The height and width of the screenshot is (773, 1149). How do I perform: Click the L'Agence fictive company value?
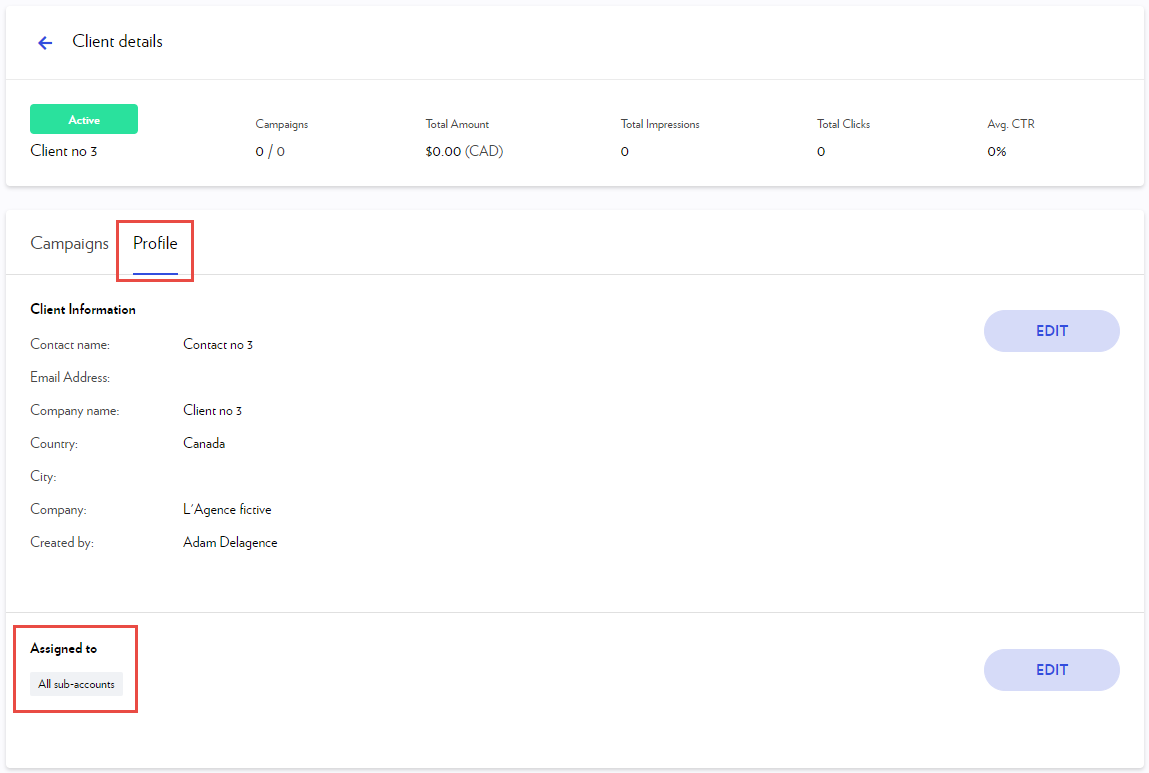227,510
